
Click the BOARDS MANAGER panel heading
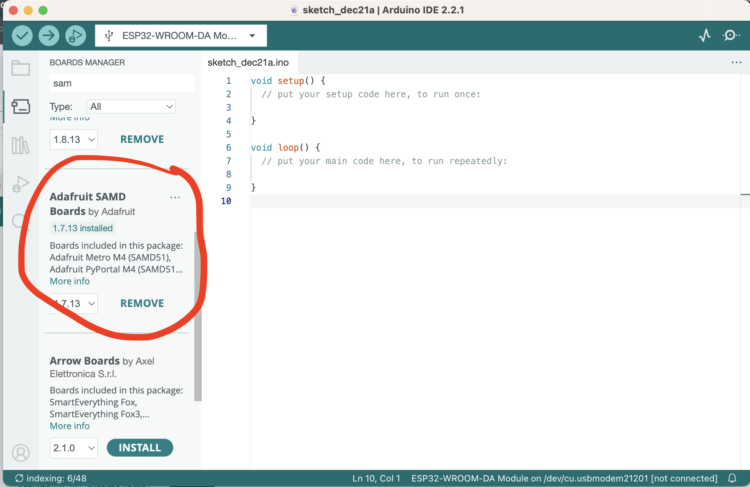point(87,63)
